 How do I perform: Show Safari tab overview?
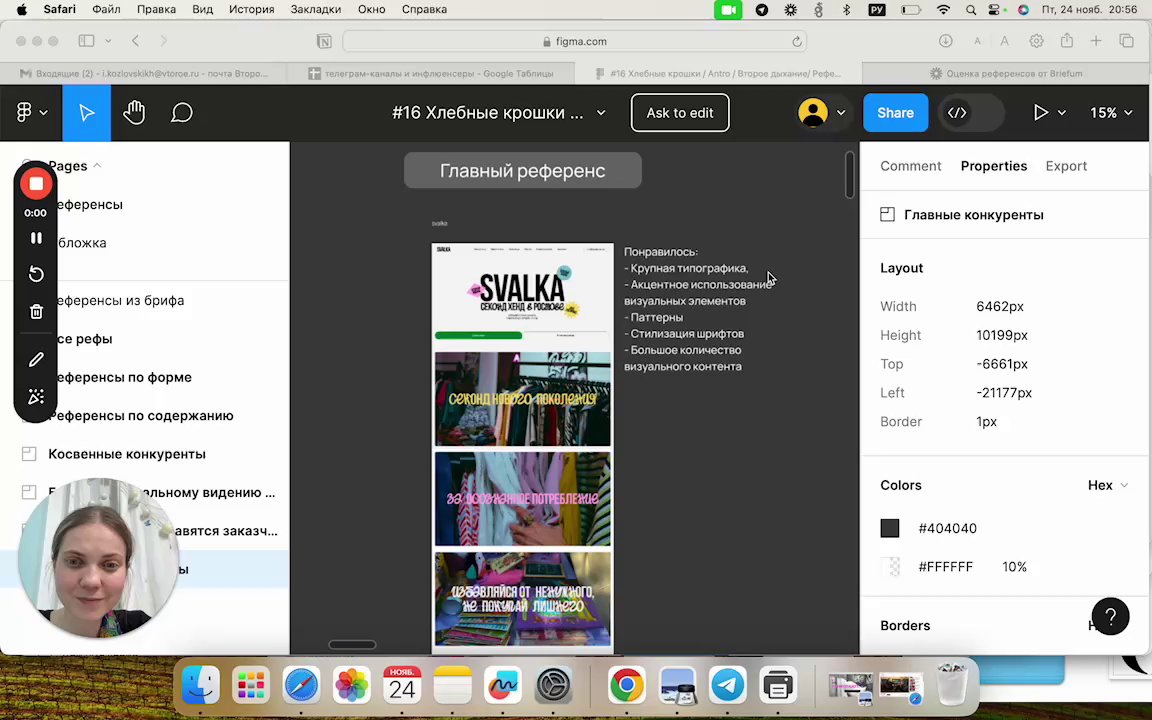pyautogui.click(x=1126, y=41)
